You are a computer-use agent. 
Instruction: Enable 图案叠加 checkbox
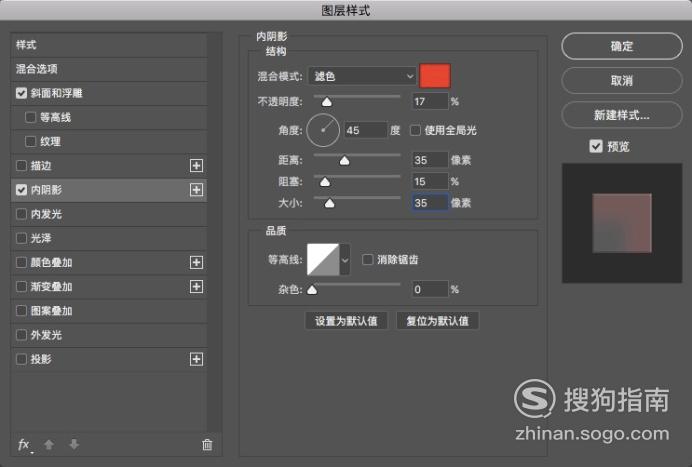click(21, 311)
